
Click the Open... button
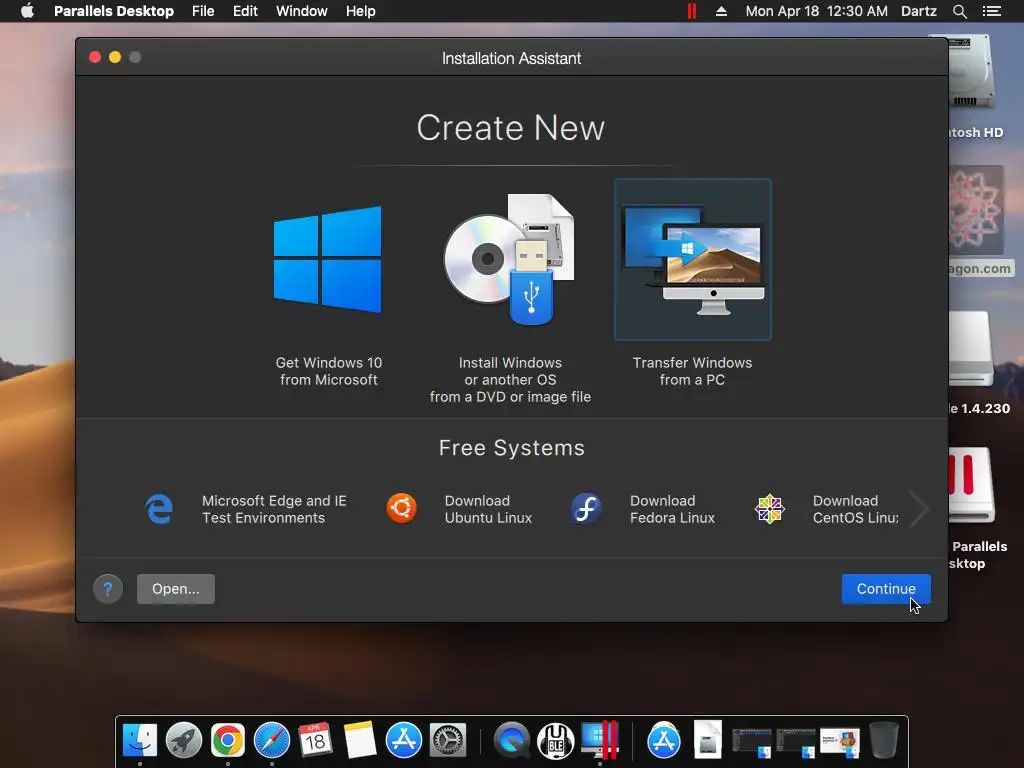click(176, 589)
